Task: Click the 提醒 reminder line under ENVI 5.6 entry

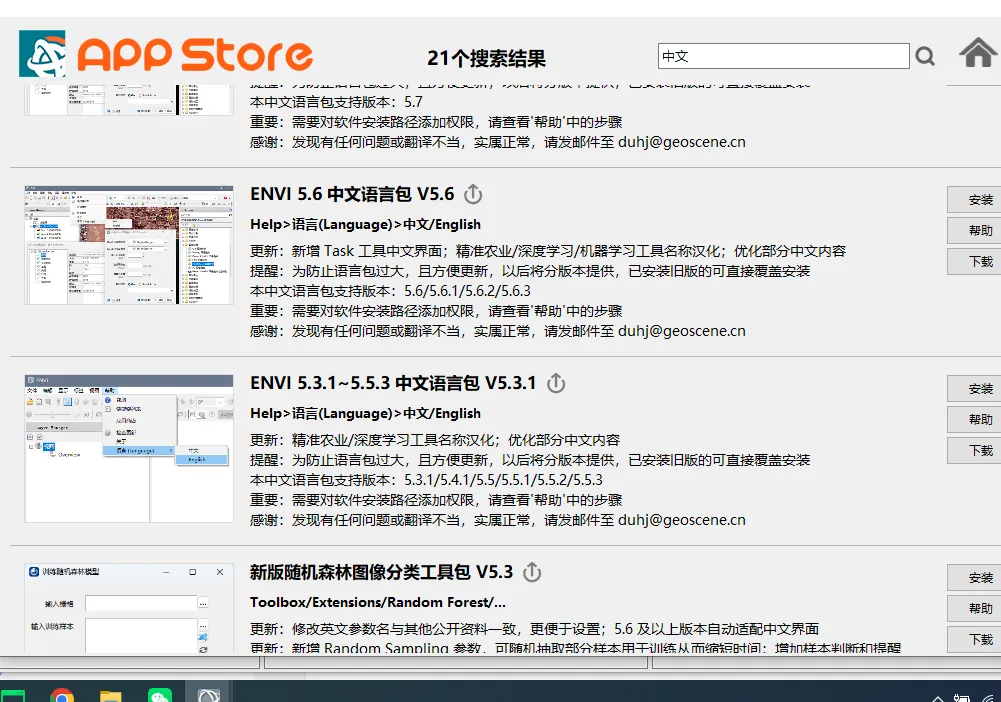Action: [530, 271]
